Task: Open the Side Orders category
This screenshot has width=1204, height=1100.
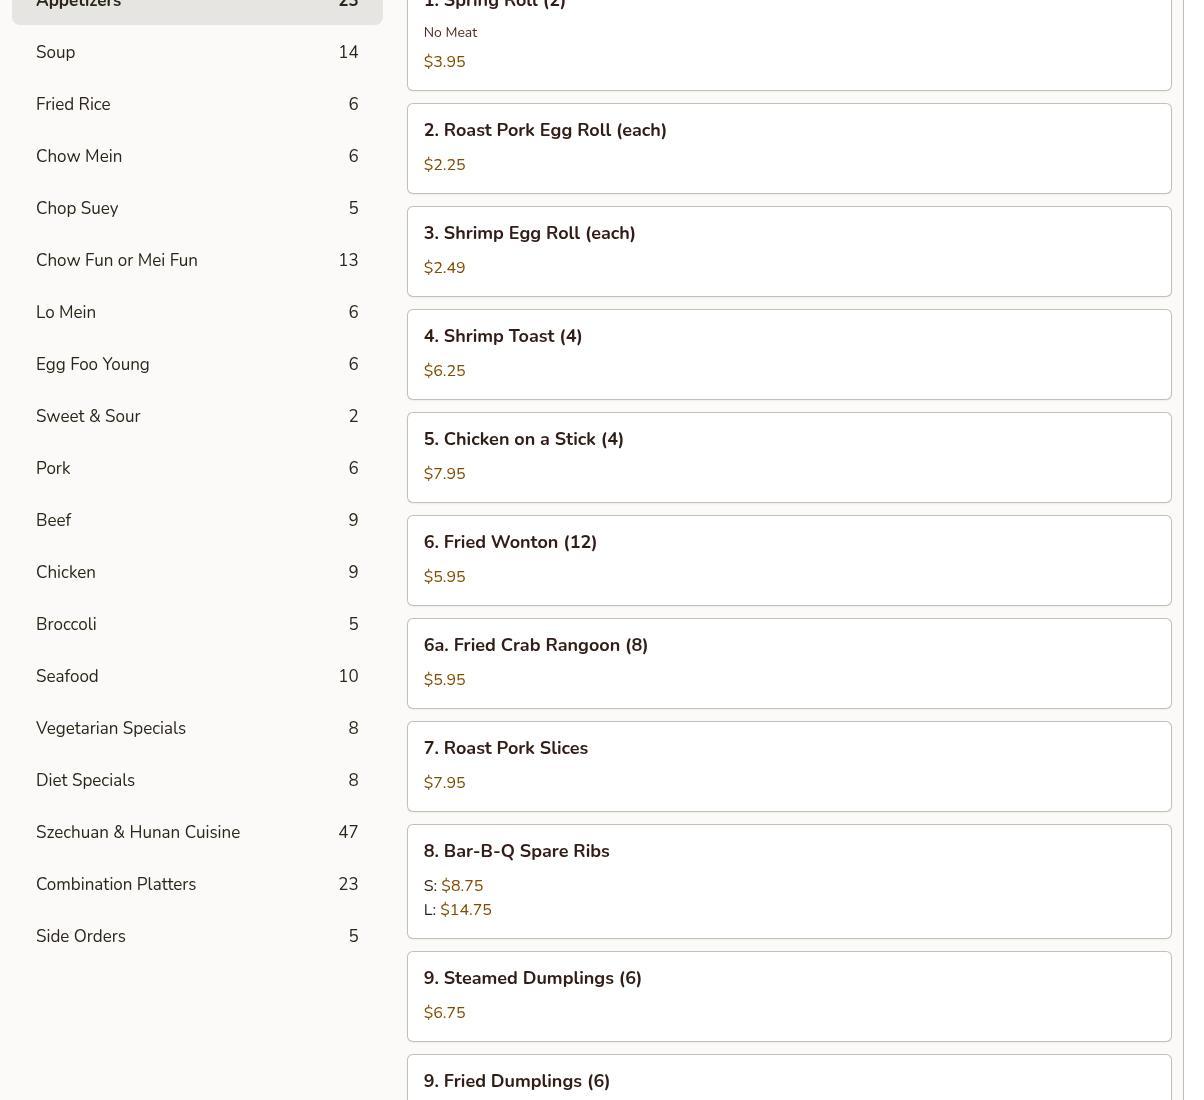Action: pyautogui.click(x=197, y=936)
